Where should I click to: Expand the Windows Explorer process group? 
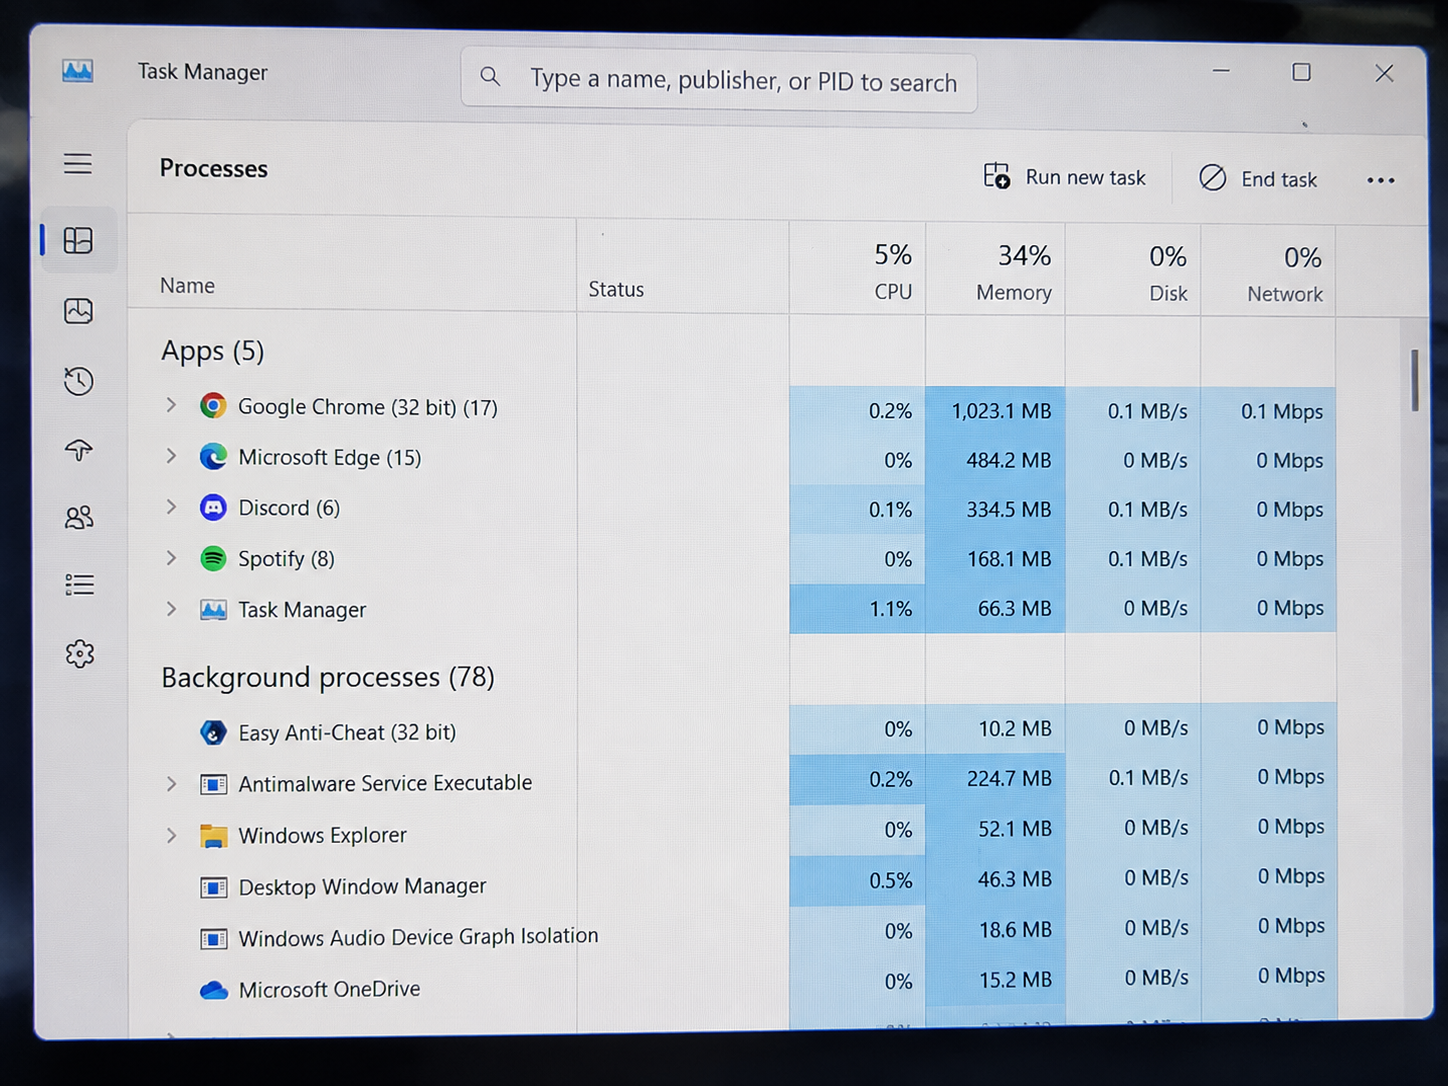tap(171, 835)
